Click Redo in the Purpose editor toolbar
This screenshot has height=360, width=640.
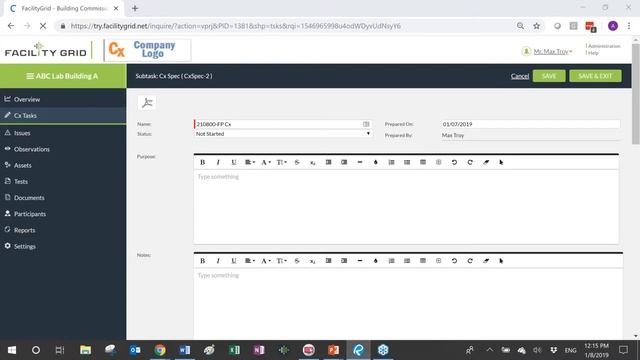tap(470, 162)
